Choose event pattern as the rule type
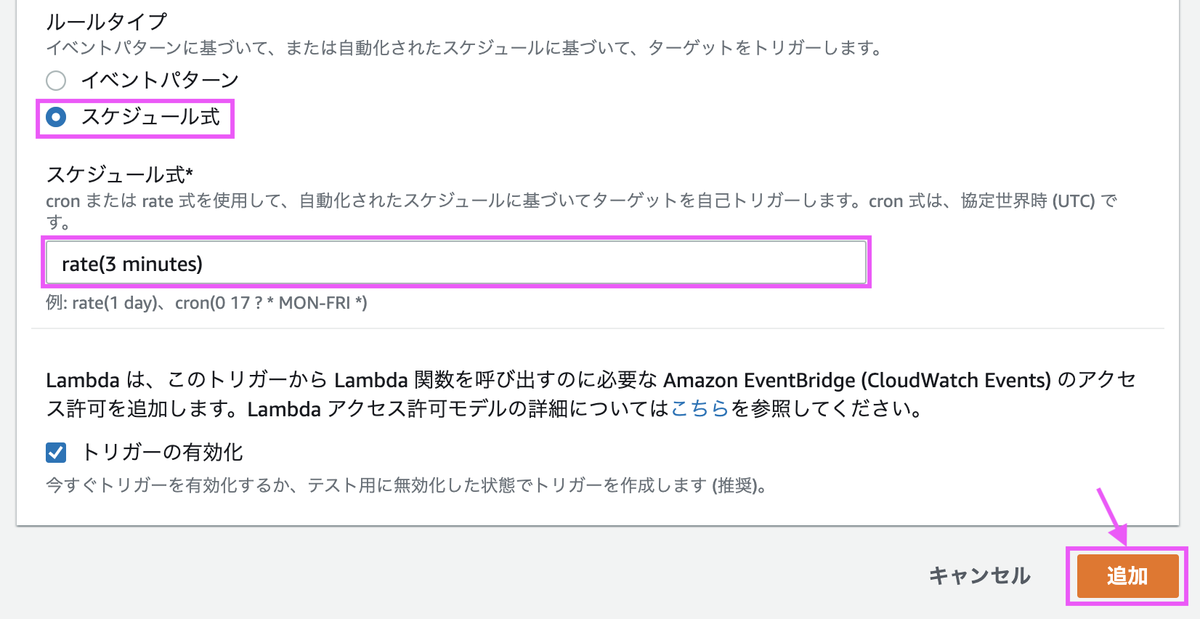The image size is (1200, 619). click(56, 81)
